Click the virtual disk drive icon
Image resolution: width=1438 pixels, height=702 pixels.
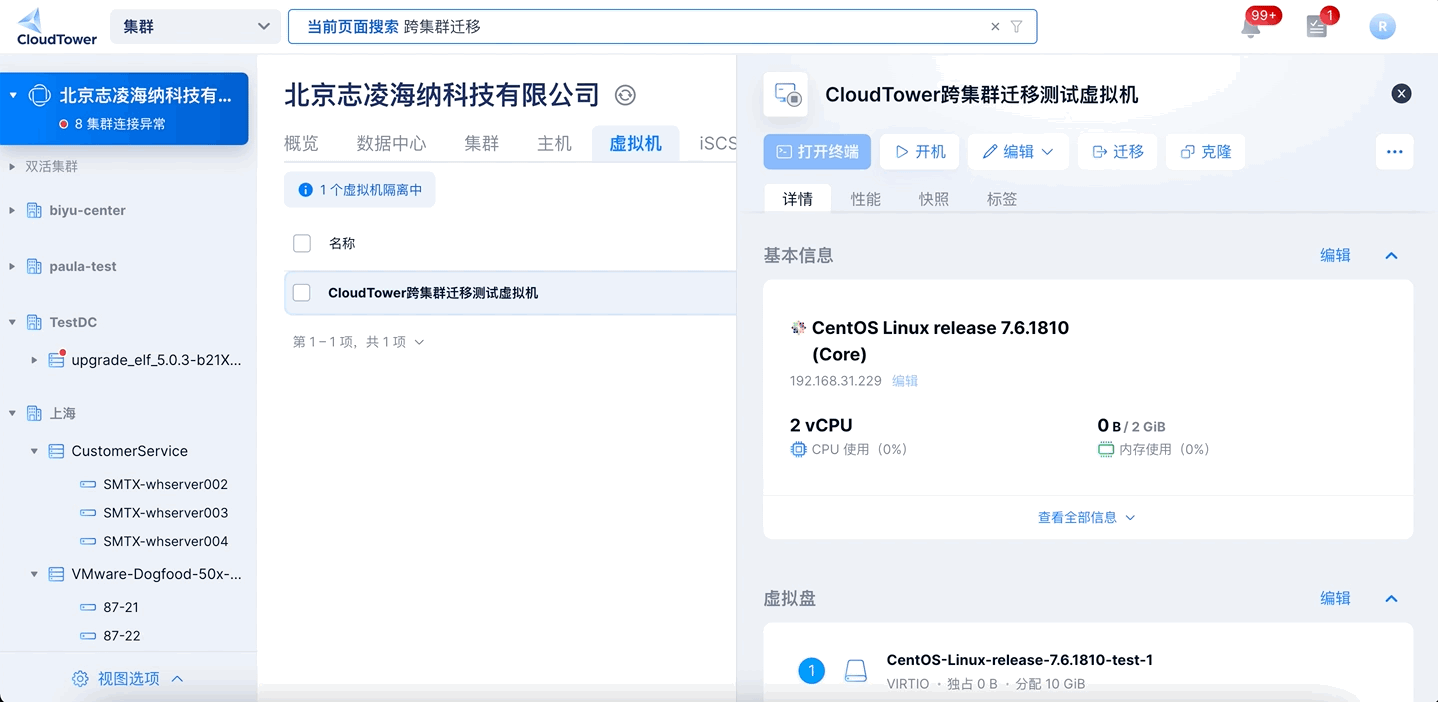856,671
